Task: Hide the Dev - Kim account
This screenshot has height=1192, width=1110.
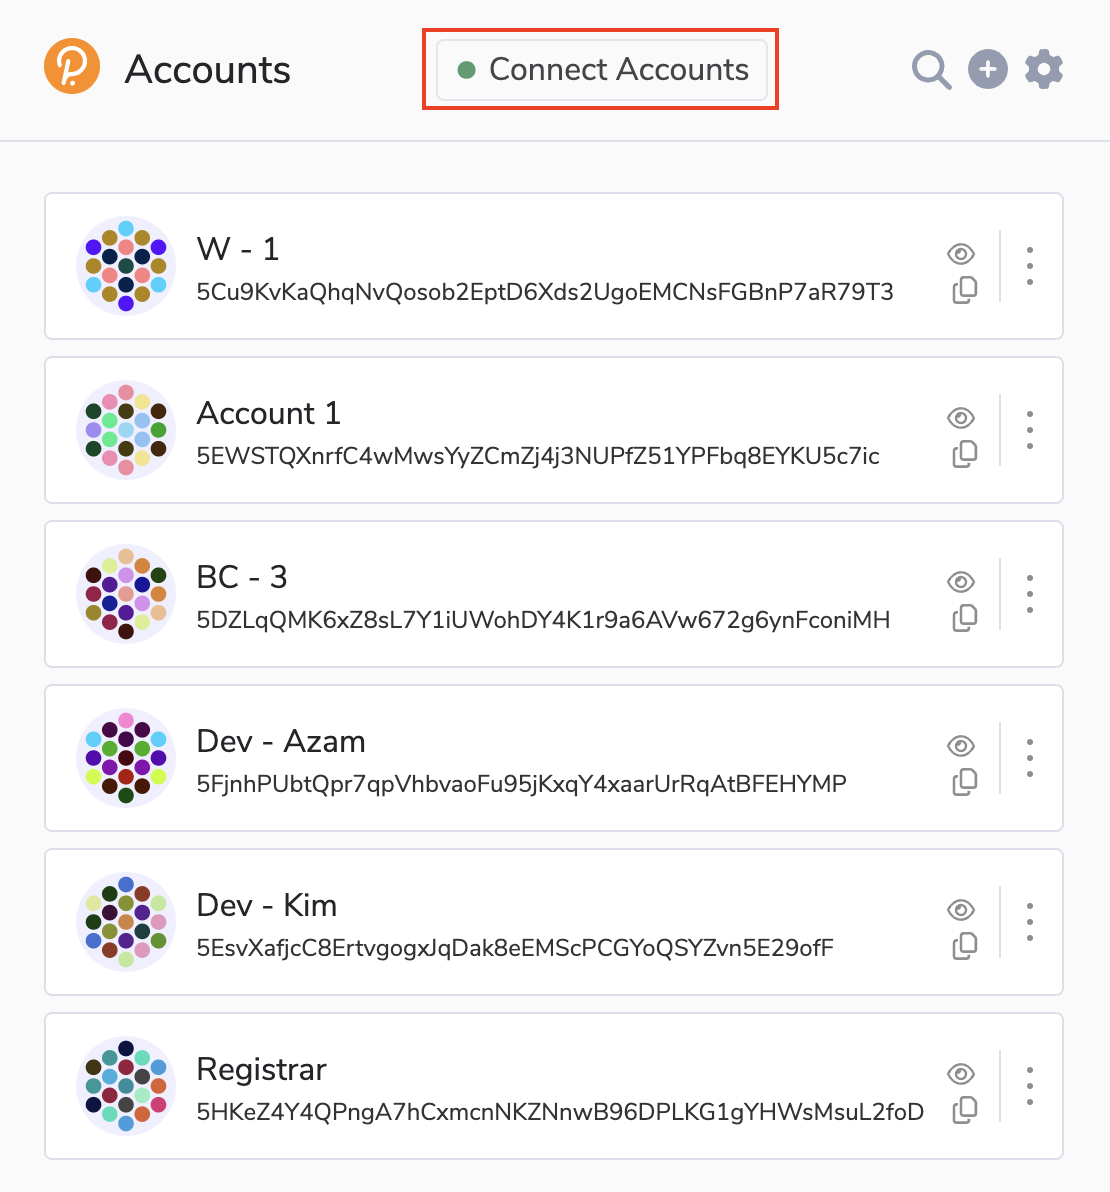Action: point(961,909)
